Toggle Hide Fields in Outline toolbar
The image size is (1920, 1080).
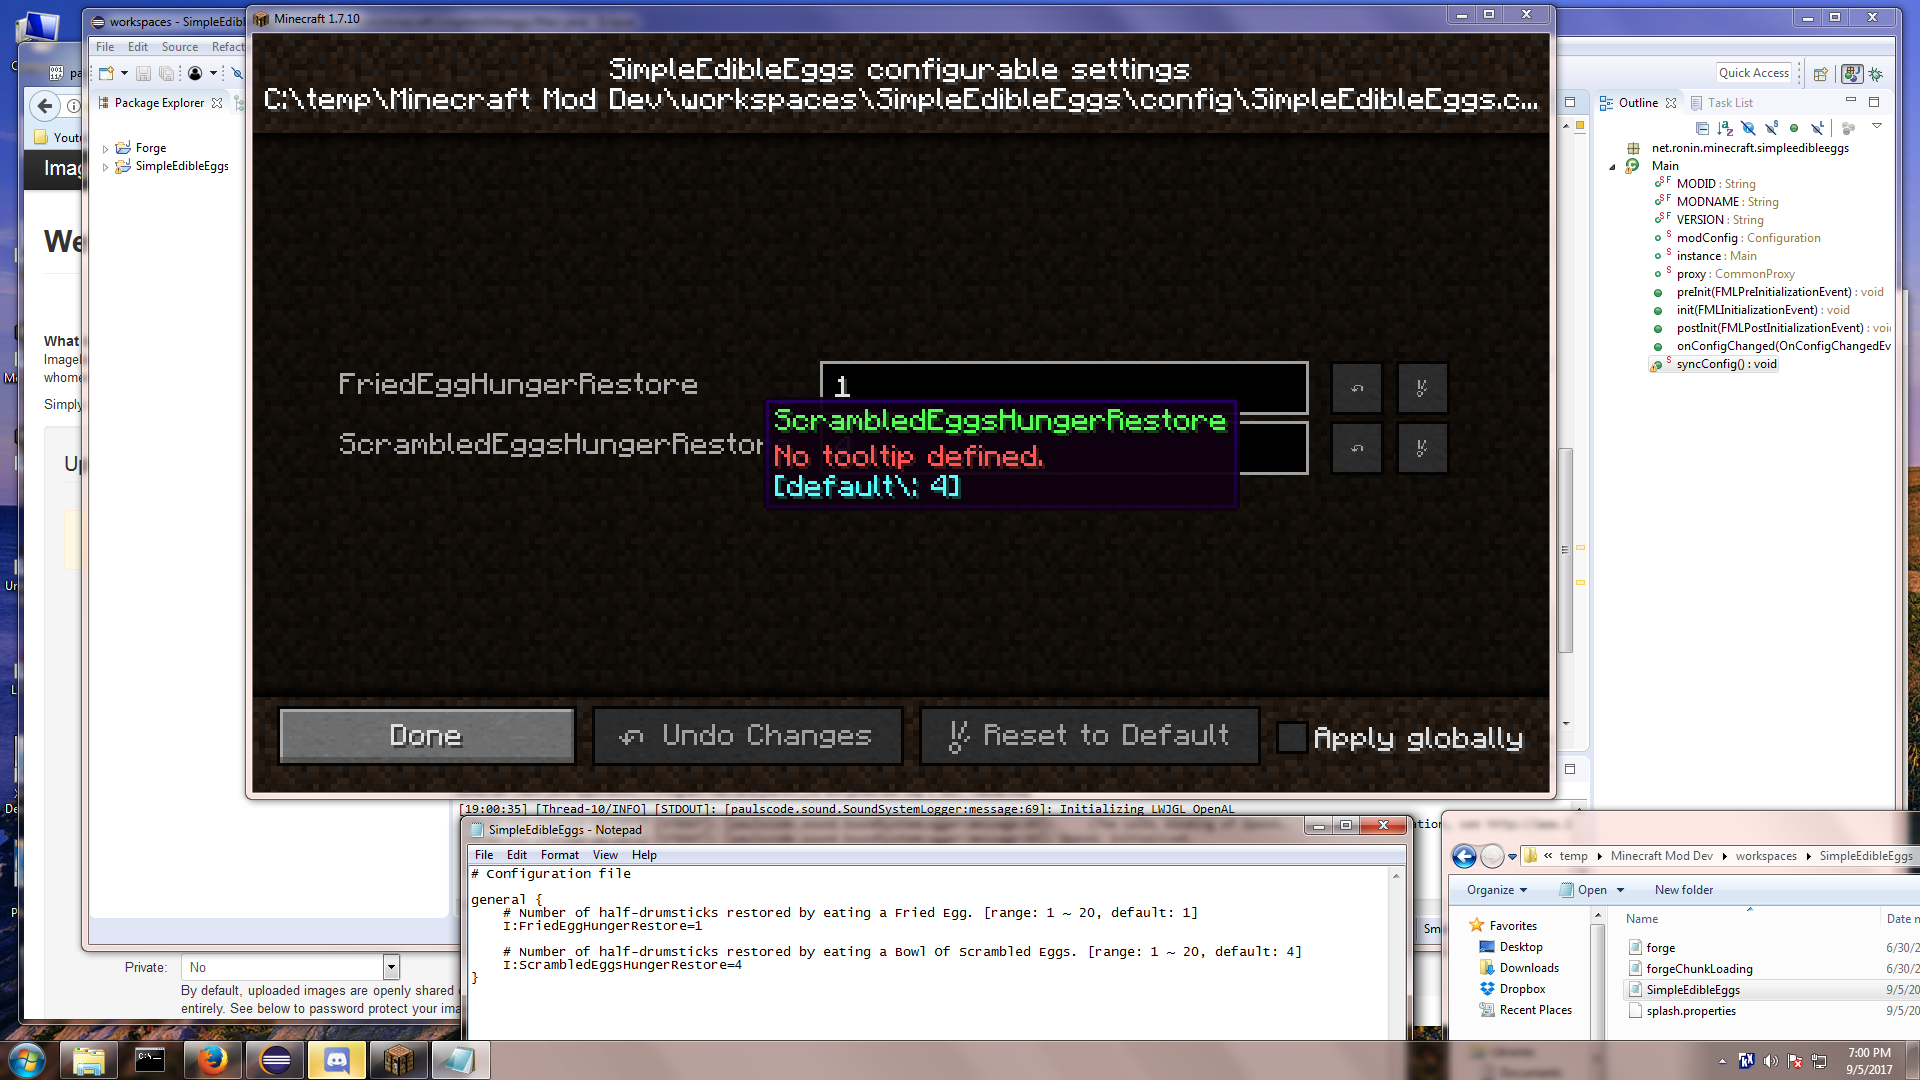coord(1748,128)
